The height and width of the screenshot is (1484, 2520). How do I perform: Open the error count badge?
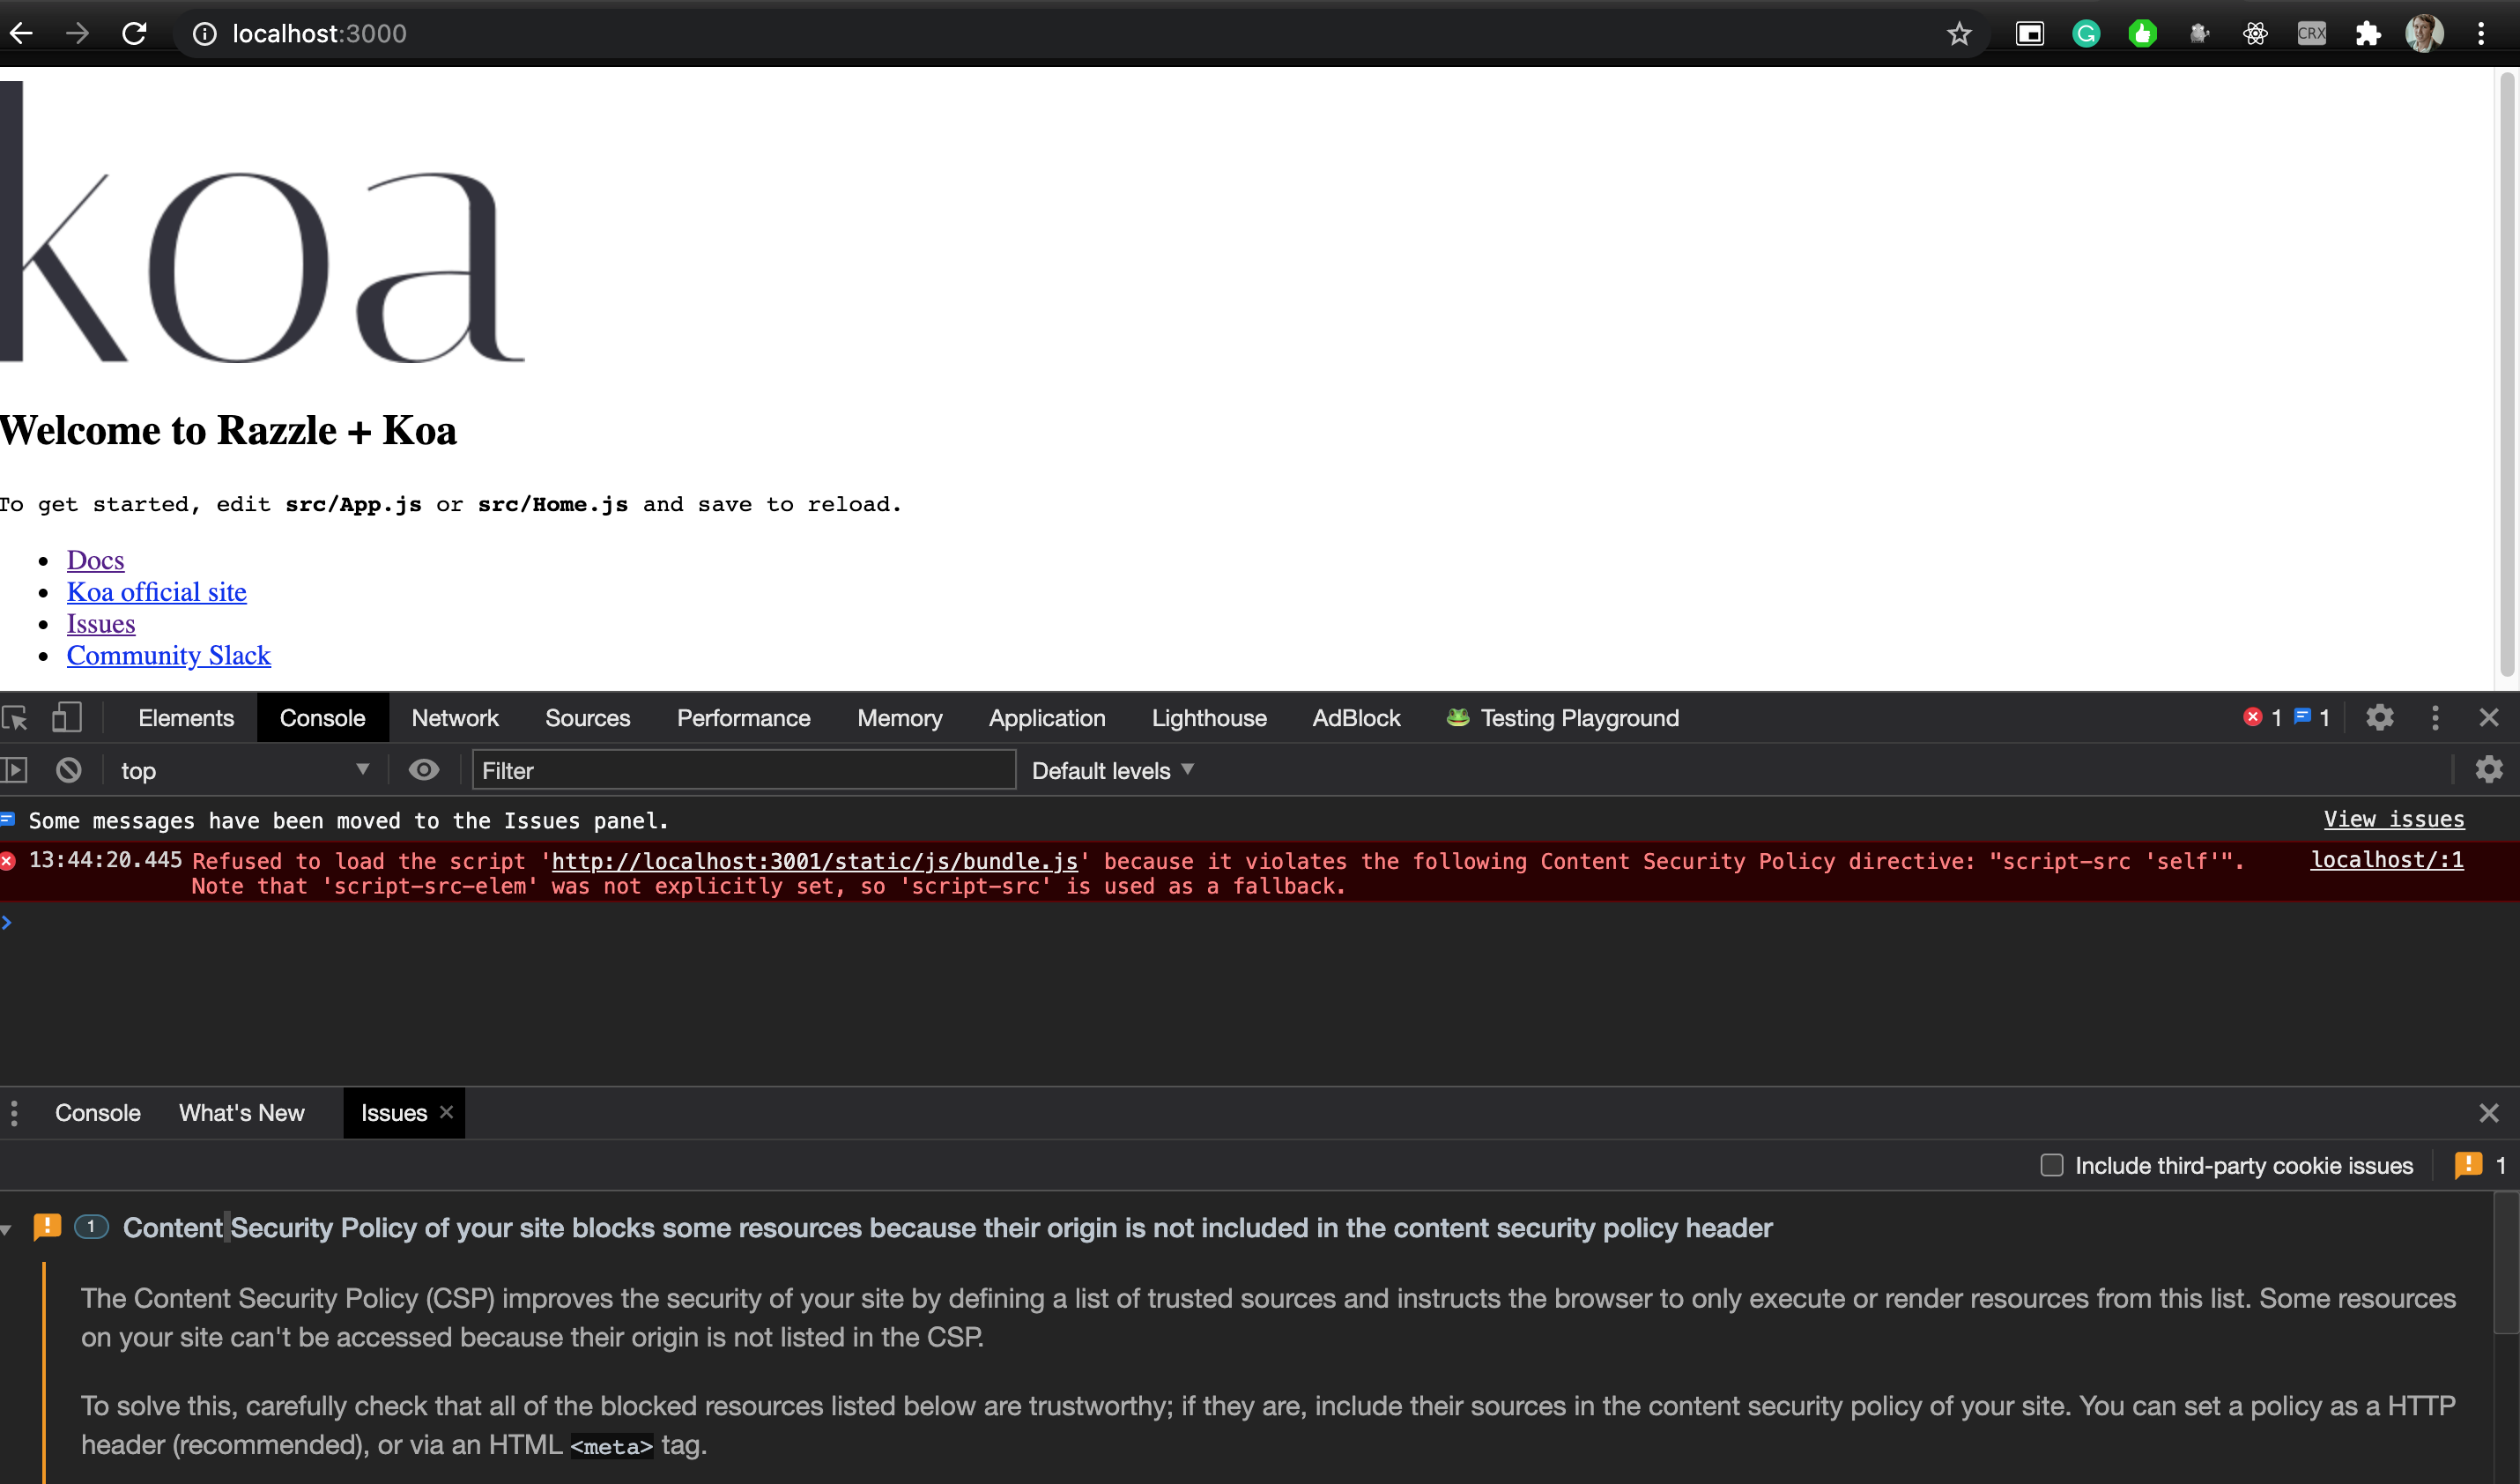point(2262,718)
